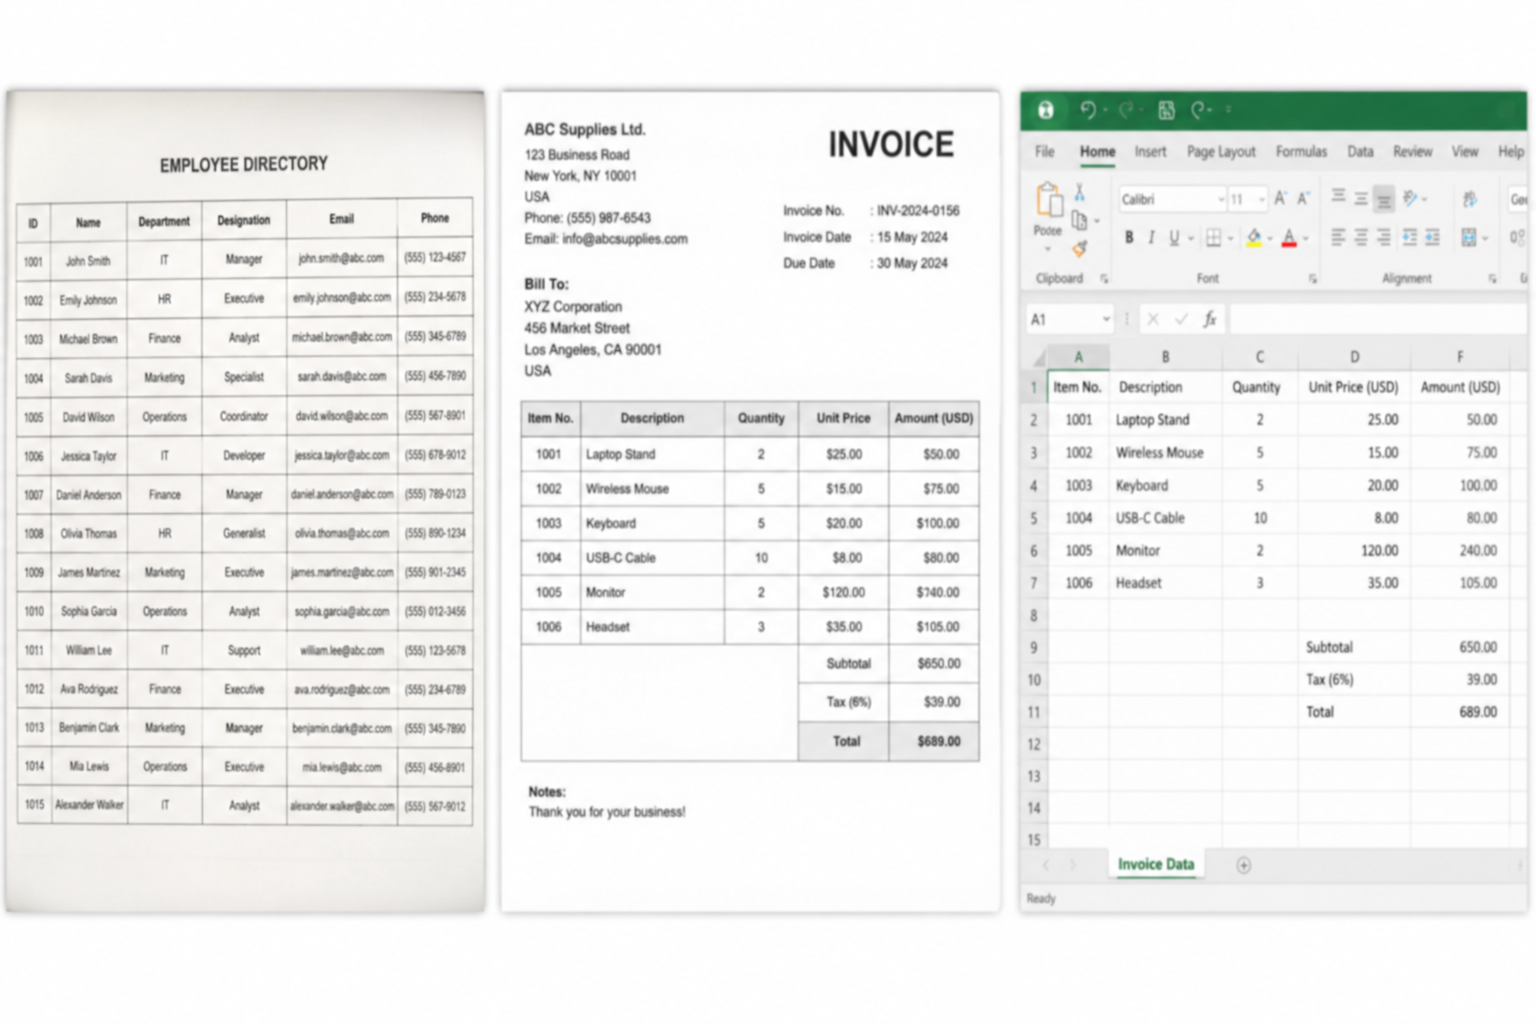Click the Decrease Indent icon
The height and width of the screenshot is (1024, 1536).
coord(1410,237)
